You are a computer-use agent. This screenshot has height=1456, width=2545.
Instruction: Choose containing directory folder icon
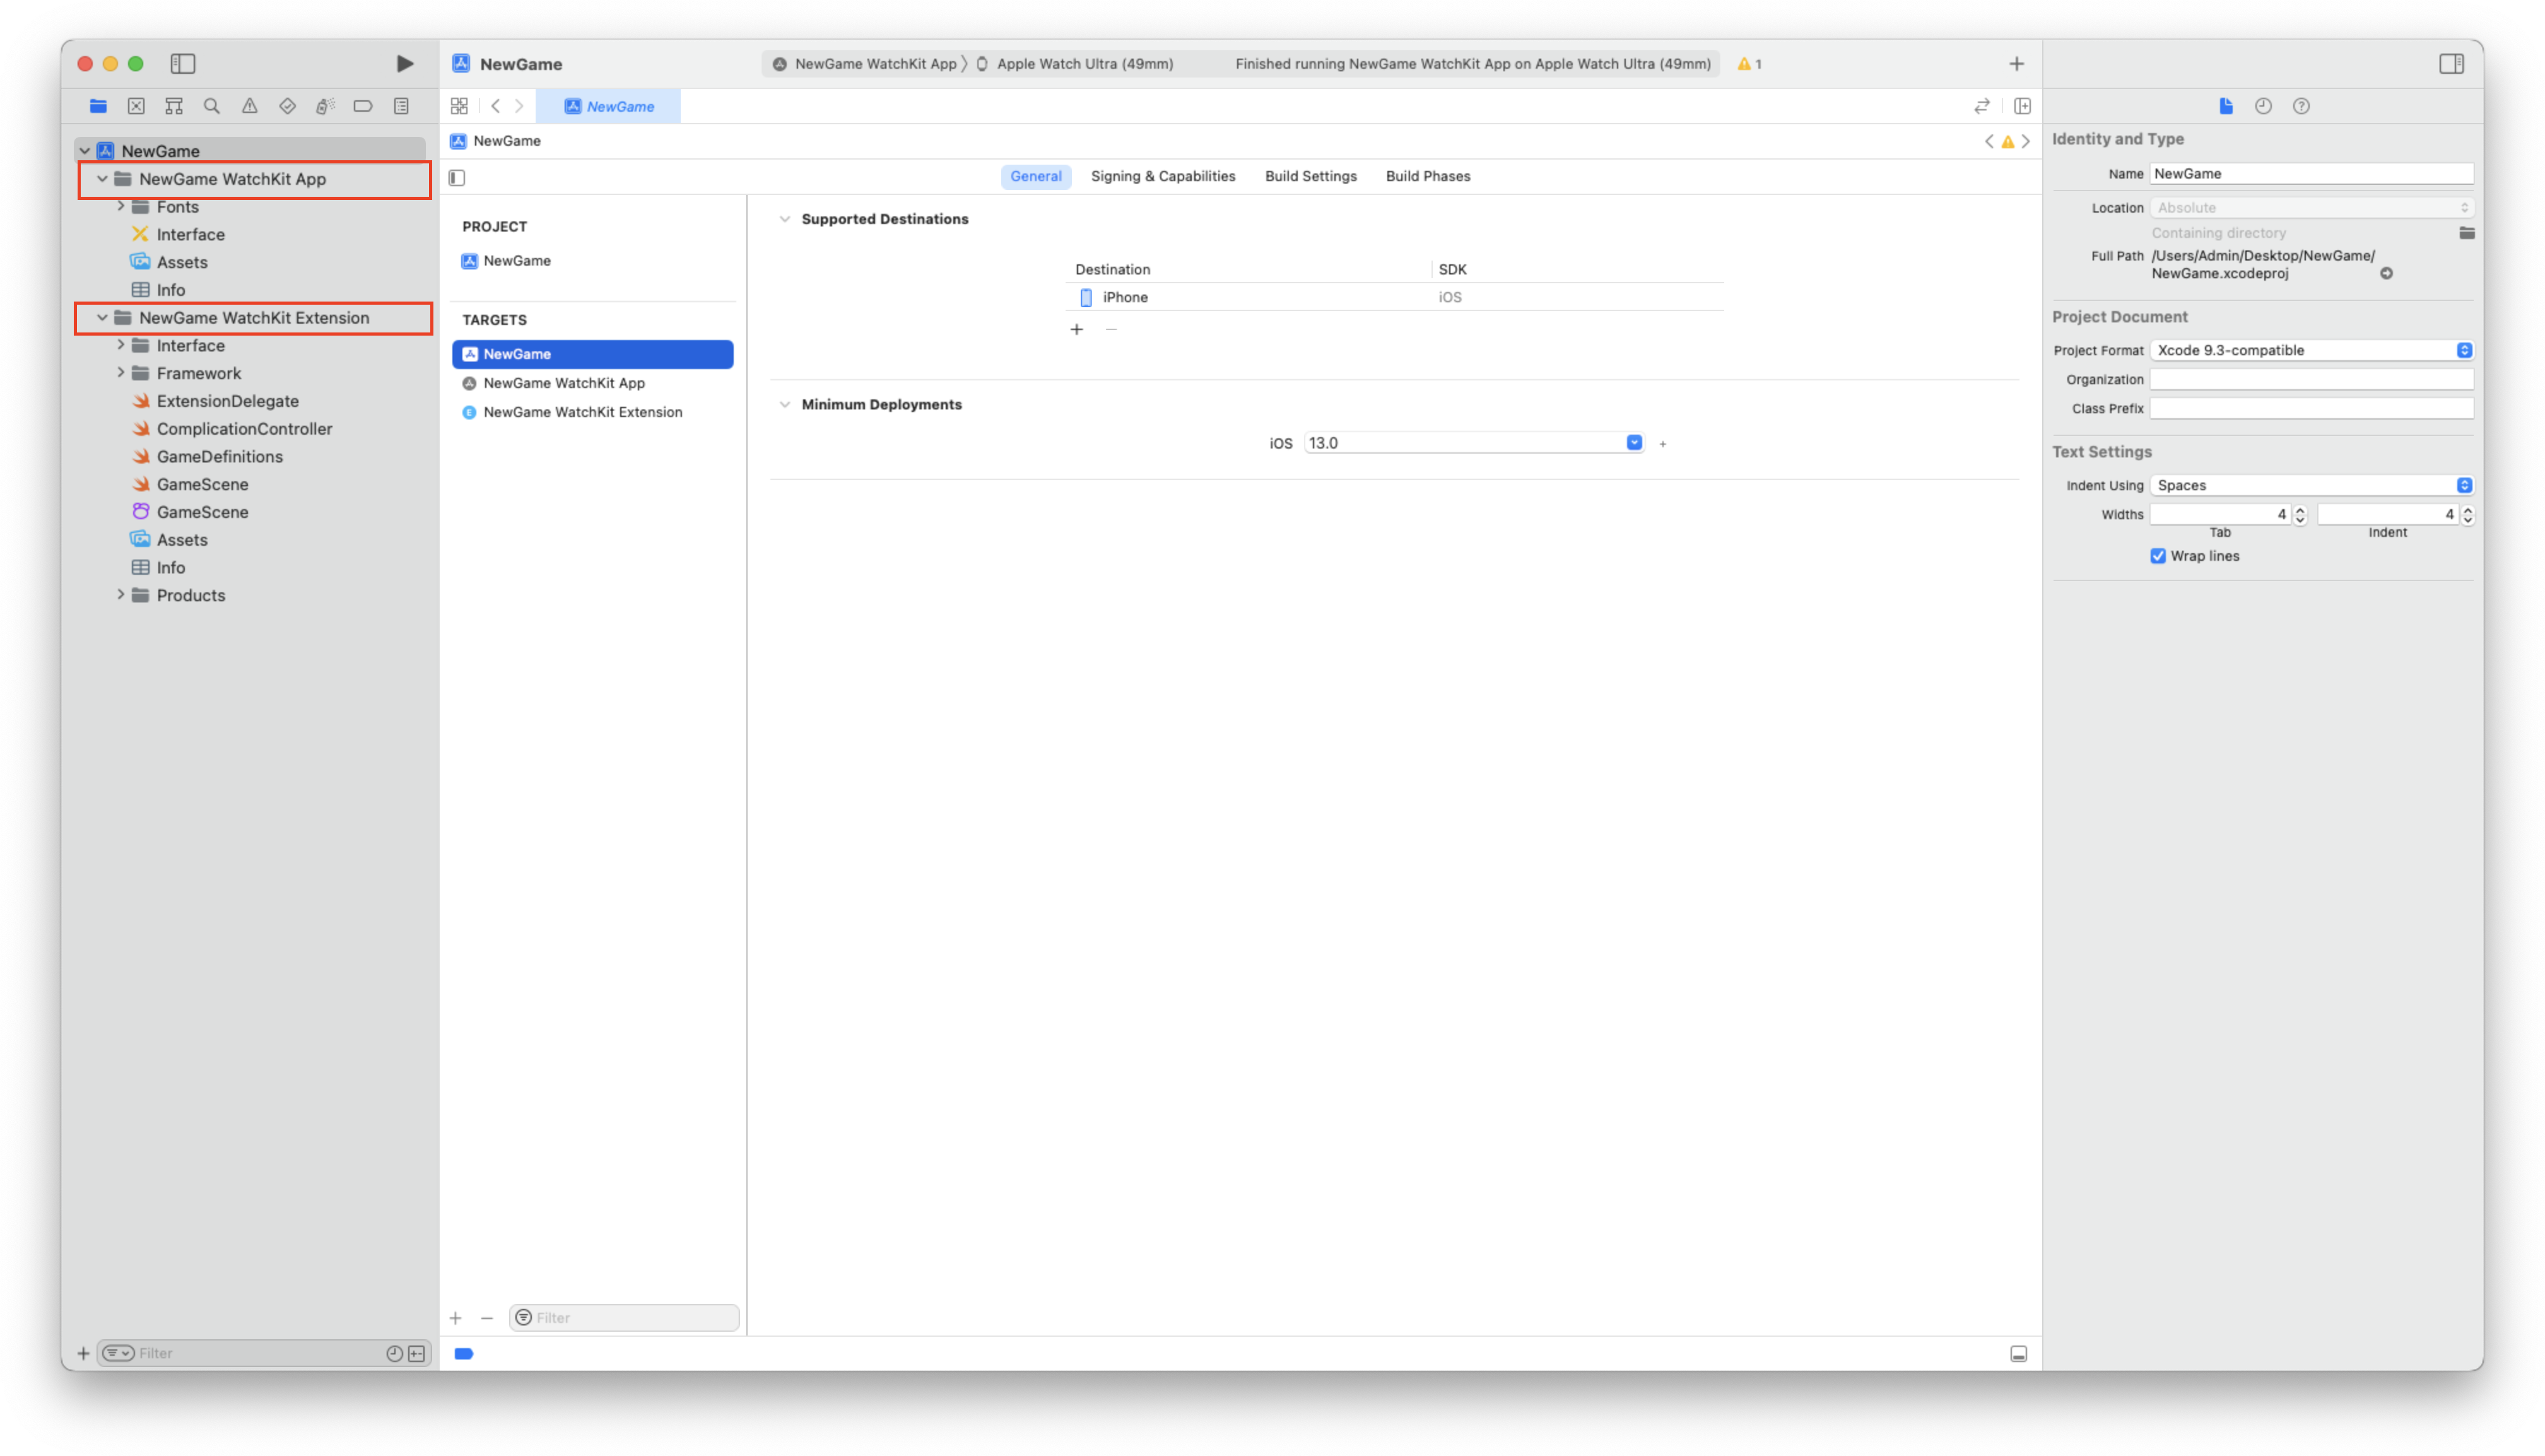coord(2467,233)
